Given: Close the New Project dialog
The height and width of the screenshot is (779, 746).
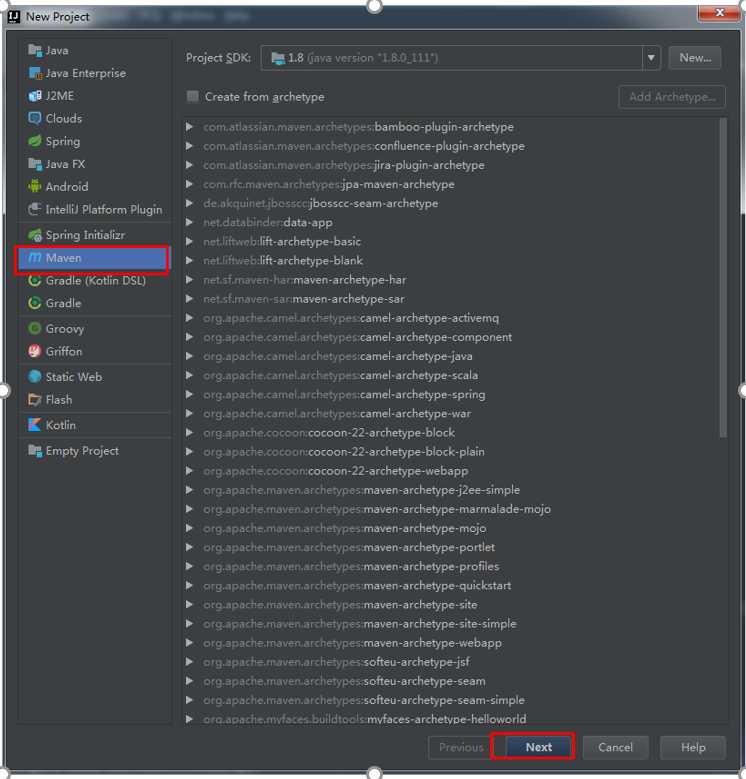Looking at the screenshot, I should point(720,12).
